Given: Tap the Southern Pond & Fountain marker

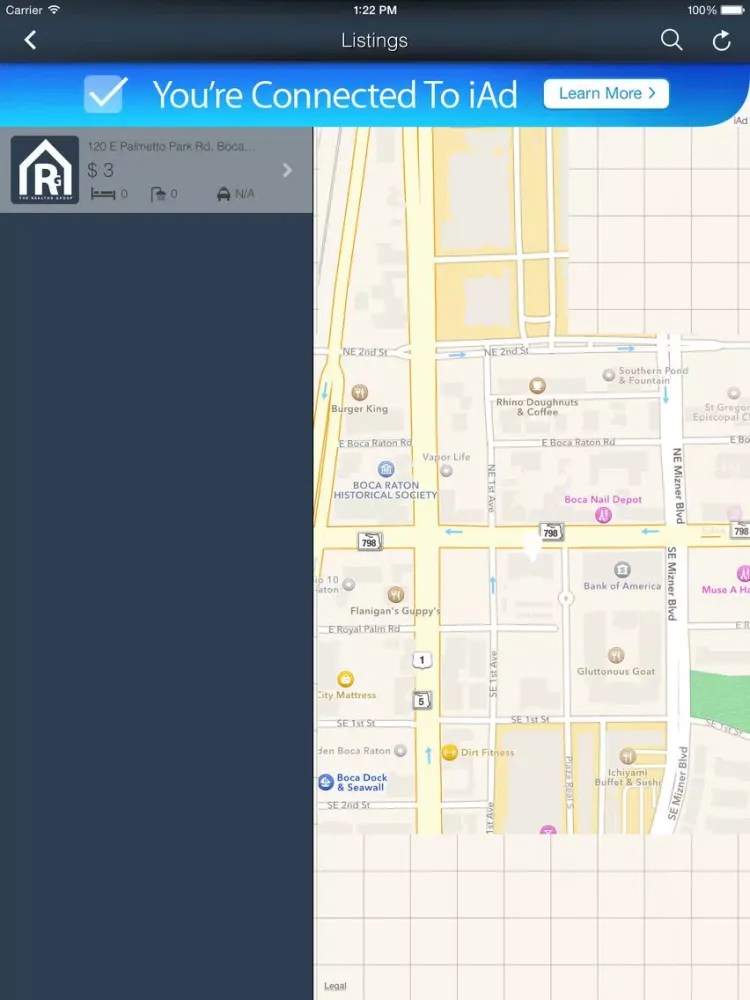Looking at the screenshot, I should click(x=609, y=375).
